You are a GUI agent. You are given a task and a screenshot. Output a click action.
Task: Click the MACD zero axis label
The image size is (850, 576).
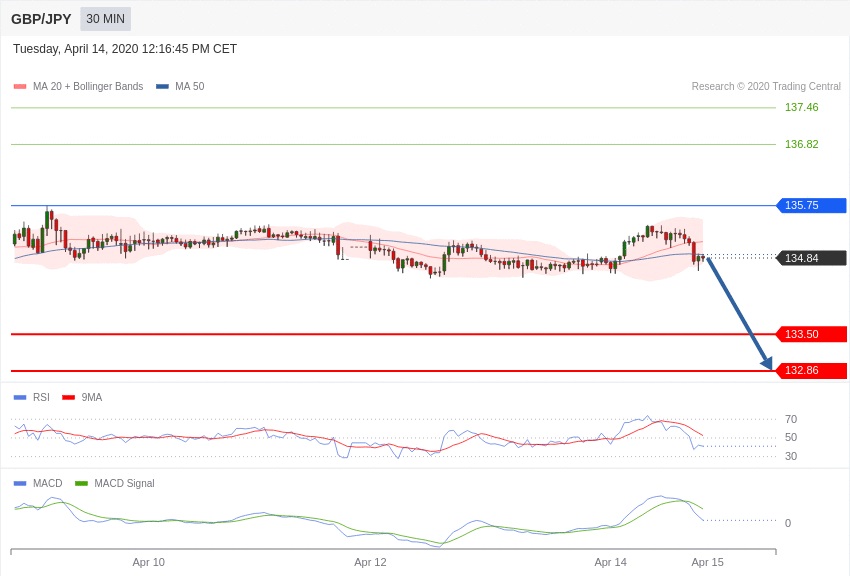[788, 523]
